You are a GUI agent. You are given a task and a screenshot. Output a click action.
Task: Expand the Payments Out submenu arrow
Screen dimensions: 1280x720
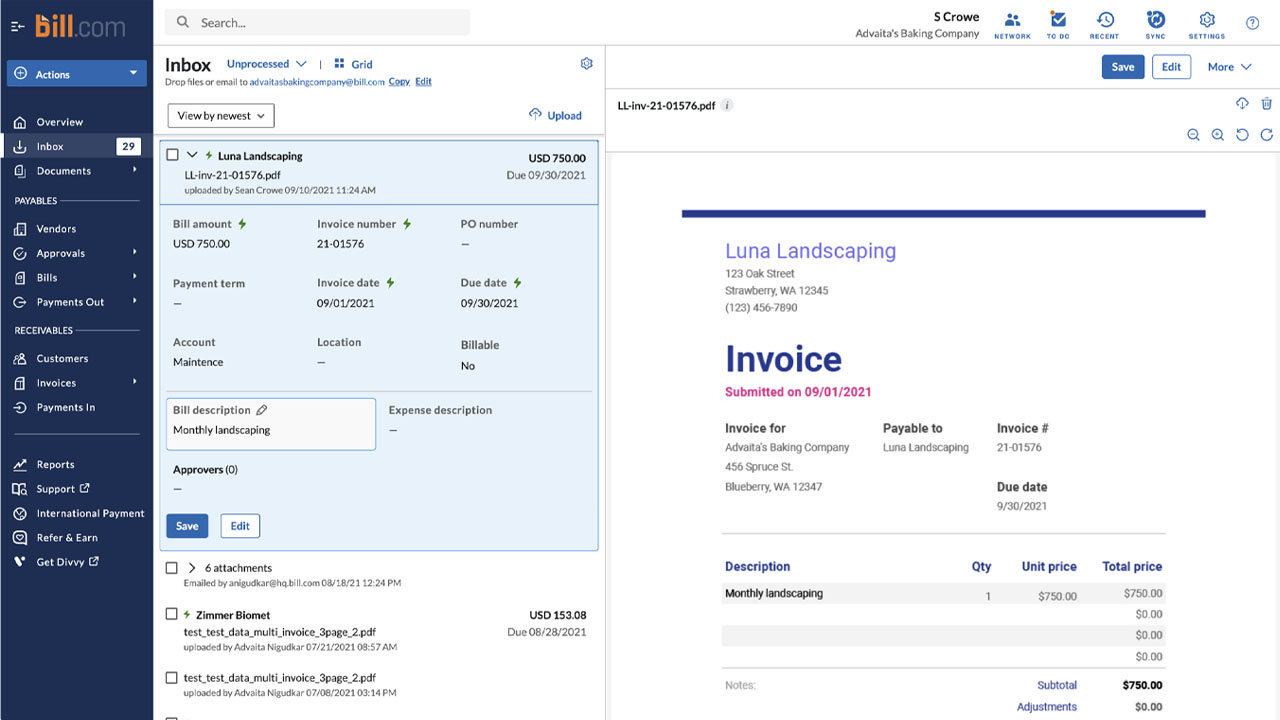coord(135,301)
